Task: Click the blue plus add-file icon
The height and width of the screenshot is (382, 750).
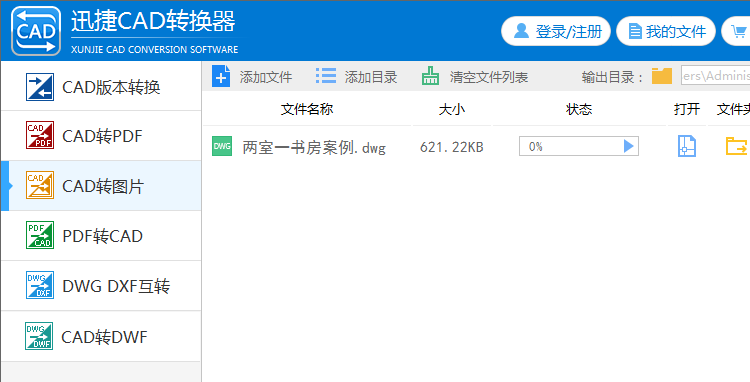Action: click(x=221, y=76)
